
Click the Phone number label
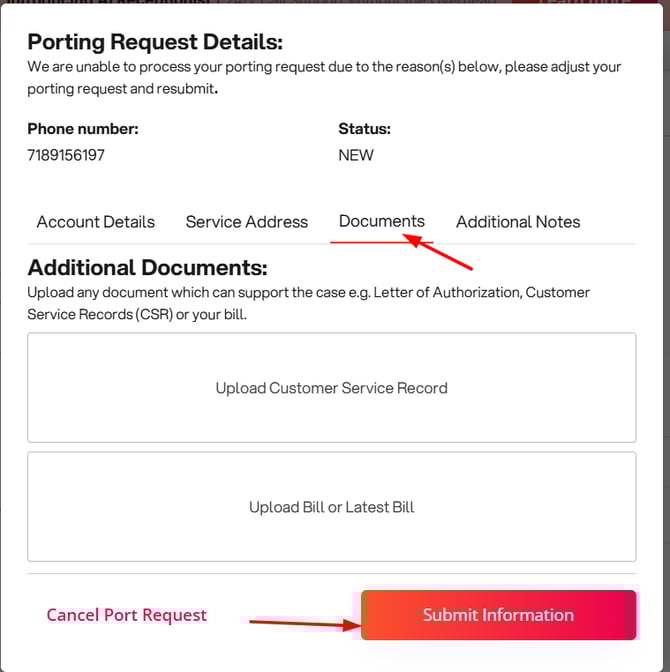point(83,128)
